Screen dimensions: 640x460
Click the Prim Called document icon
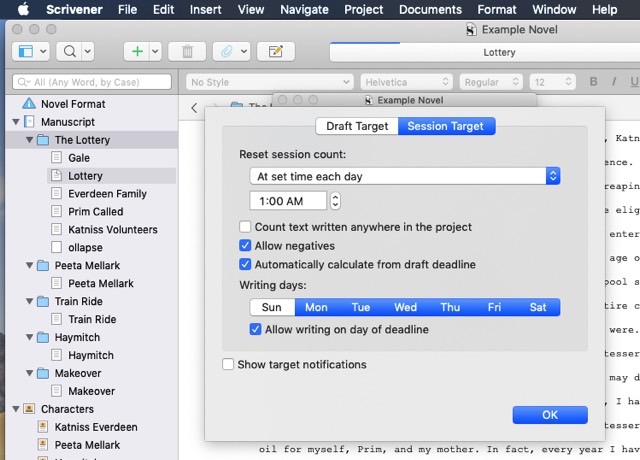(x=56, y=211)
